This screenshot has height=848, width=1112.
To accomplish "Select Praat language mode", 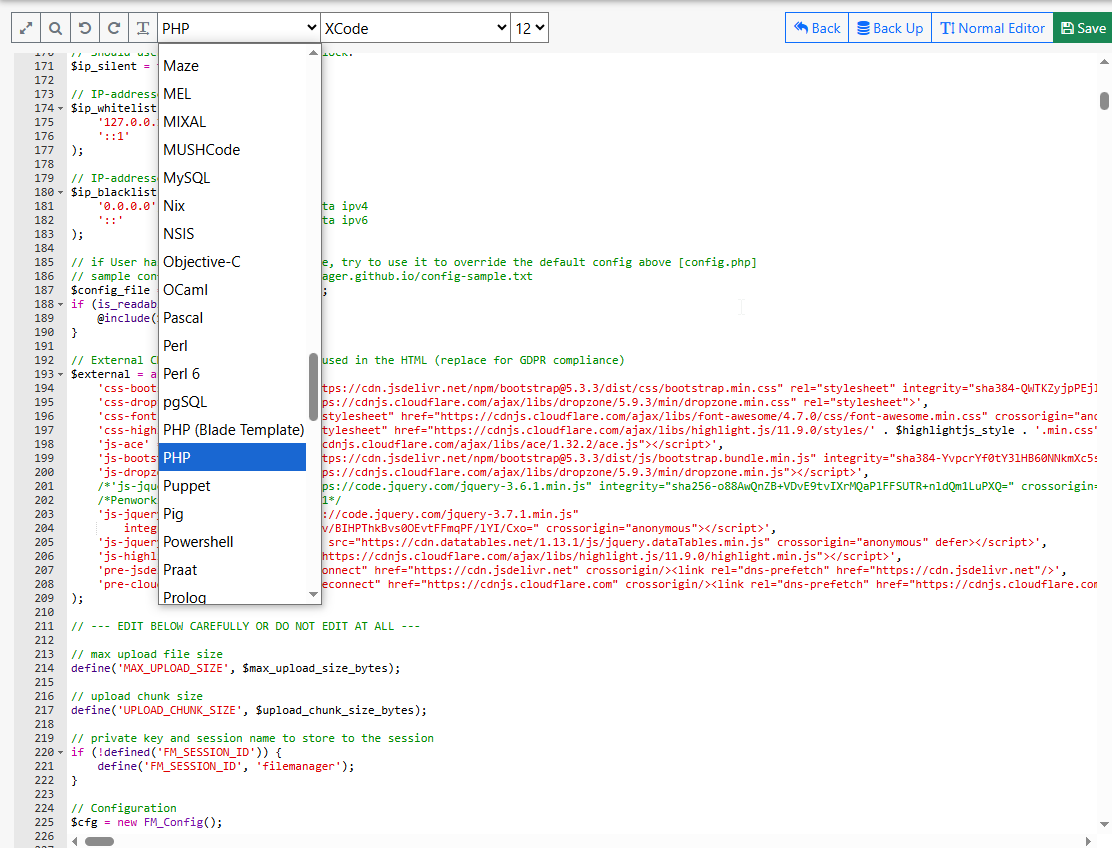I will point(233,570).
